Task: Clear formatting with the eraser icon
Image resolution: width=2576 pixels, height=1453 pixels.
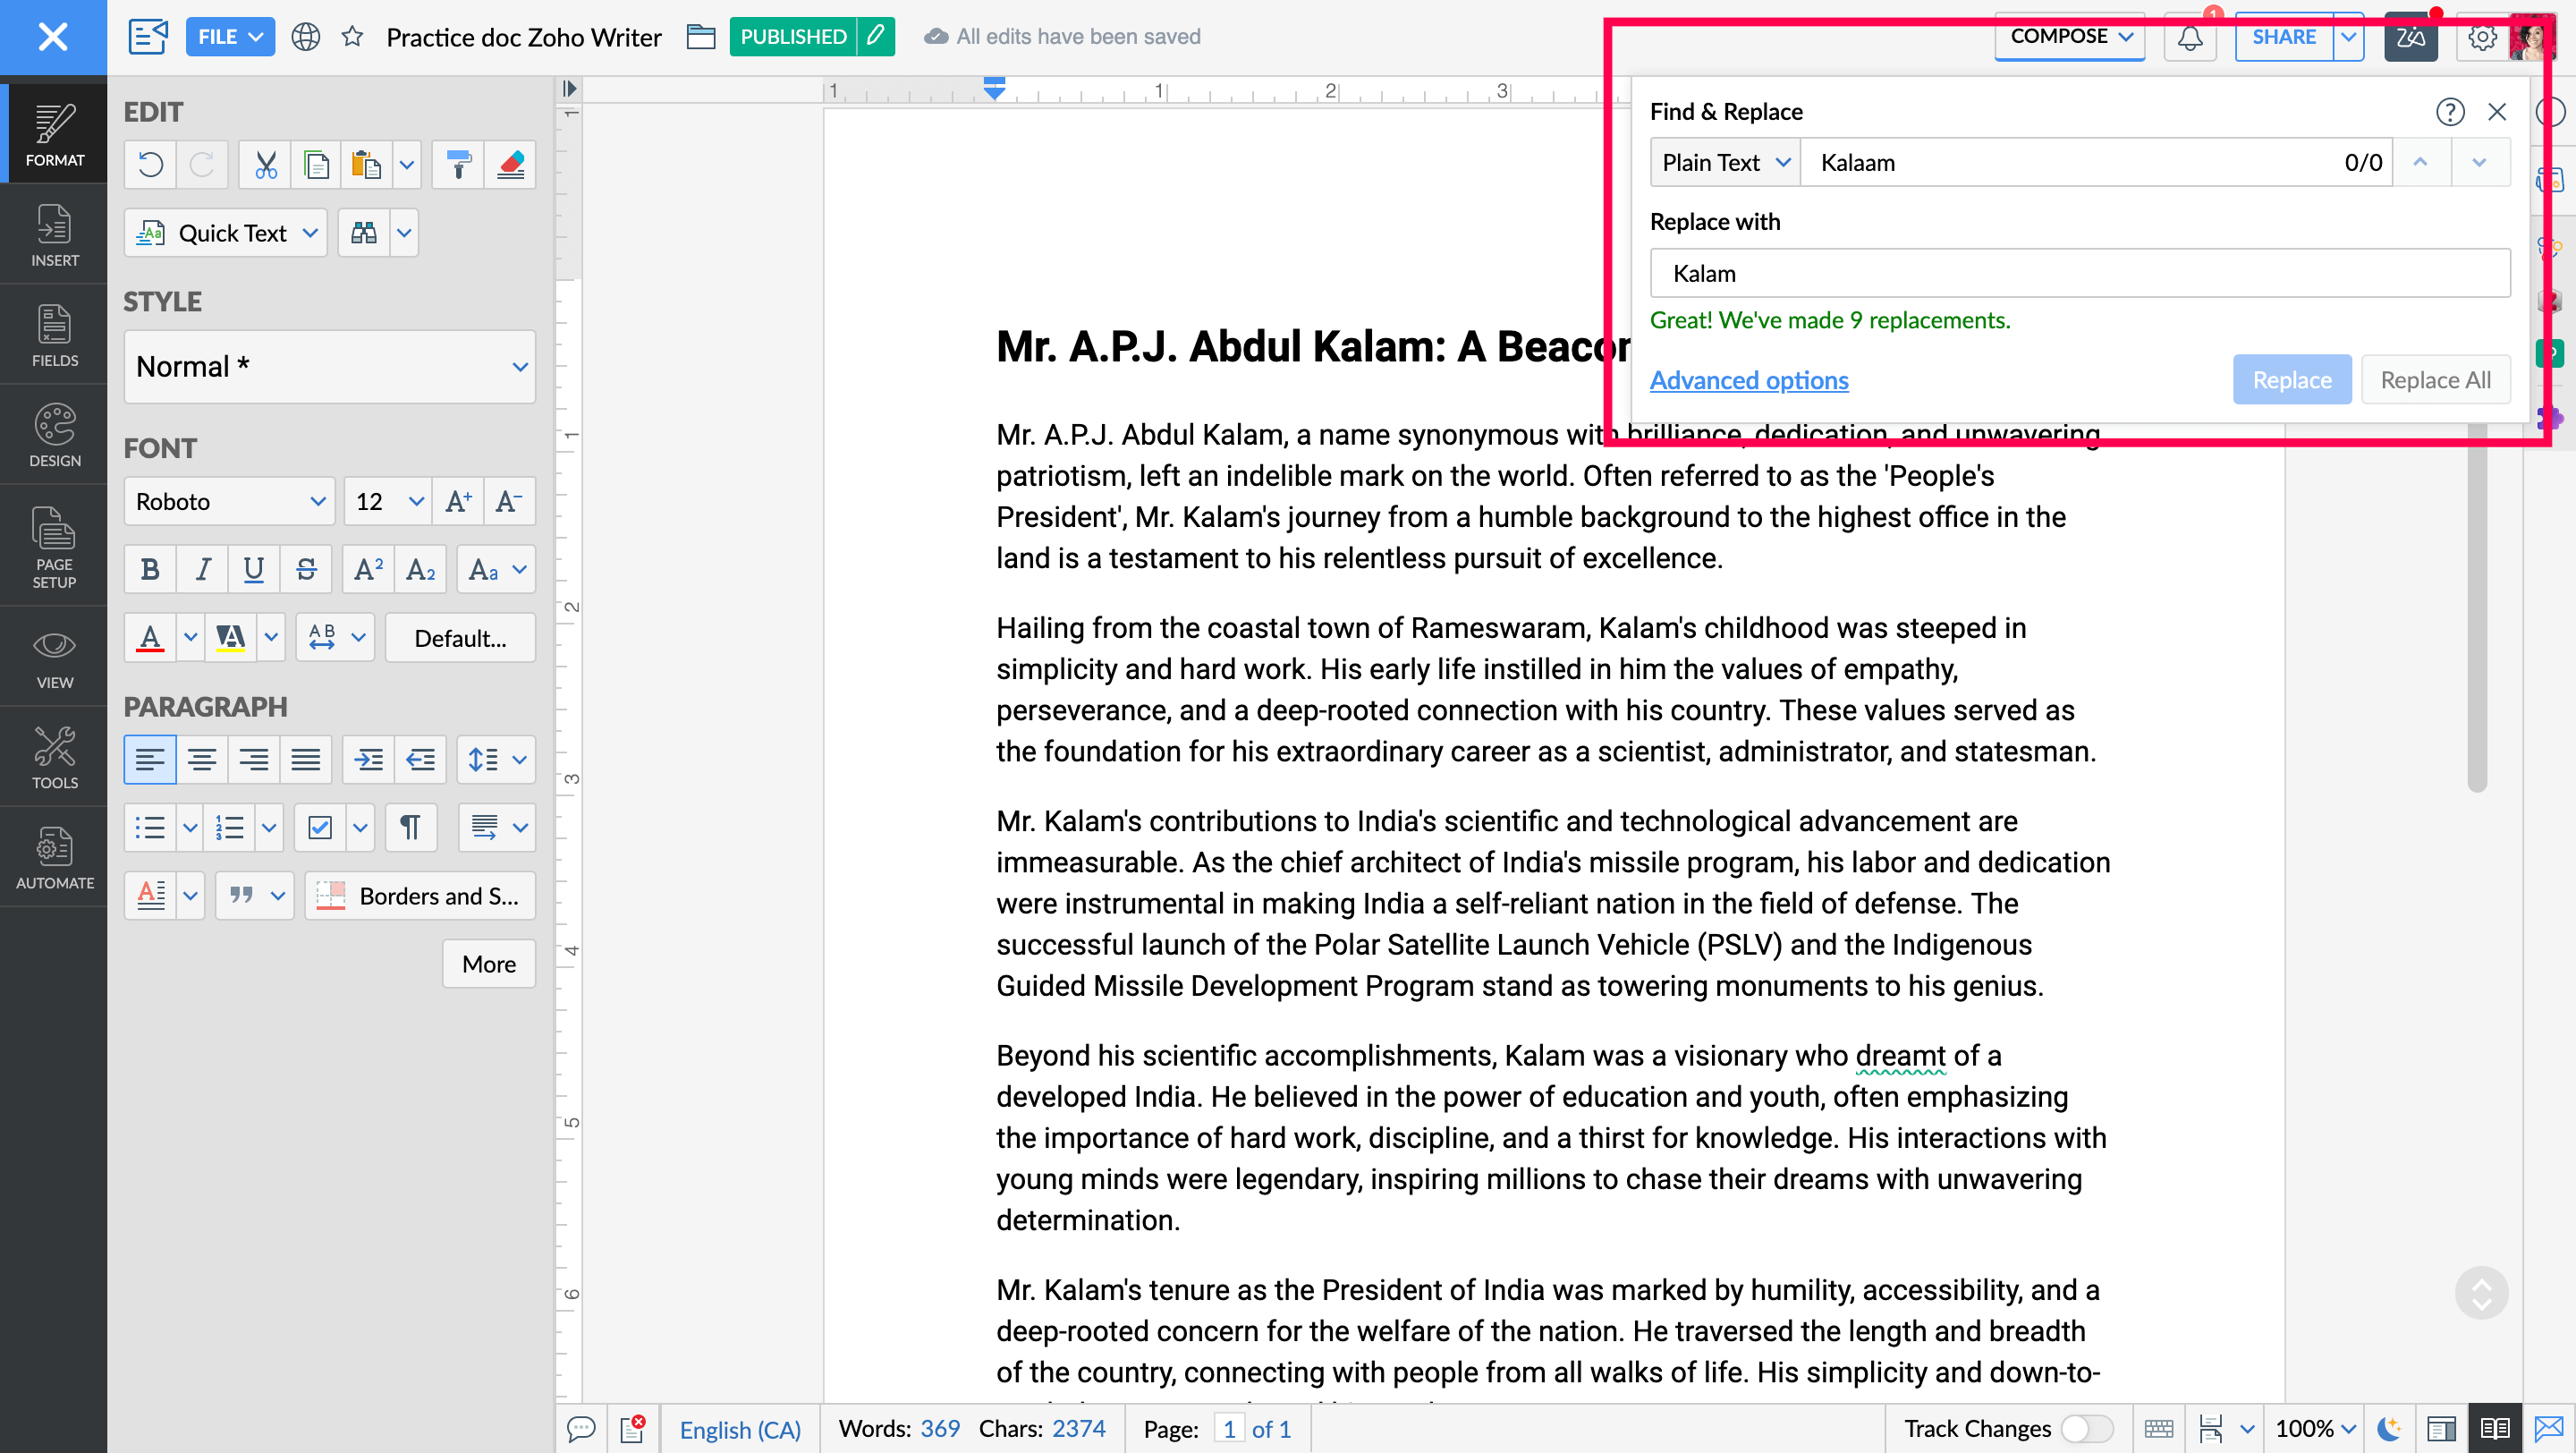Action: click(x=510, y=165)
